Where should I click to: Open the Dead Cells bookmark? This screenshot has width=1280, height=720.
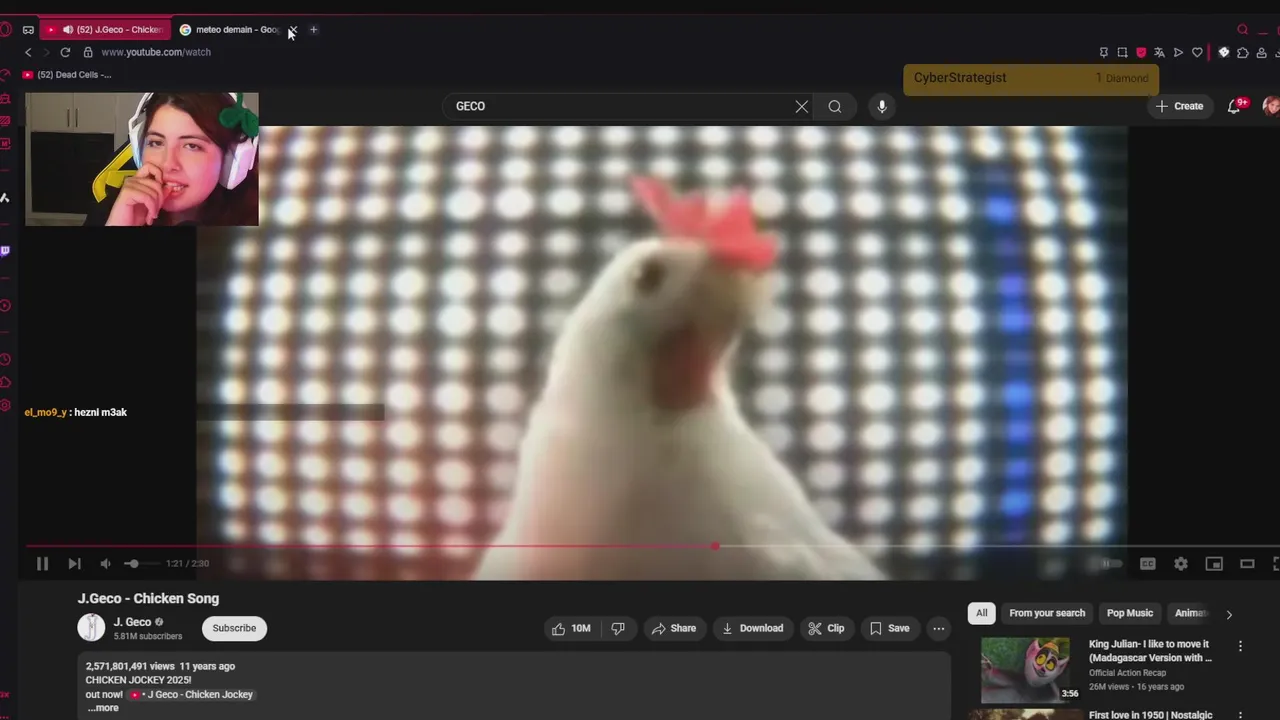[x=67, y=75]
